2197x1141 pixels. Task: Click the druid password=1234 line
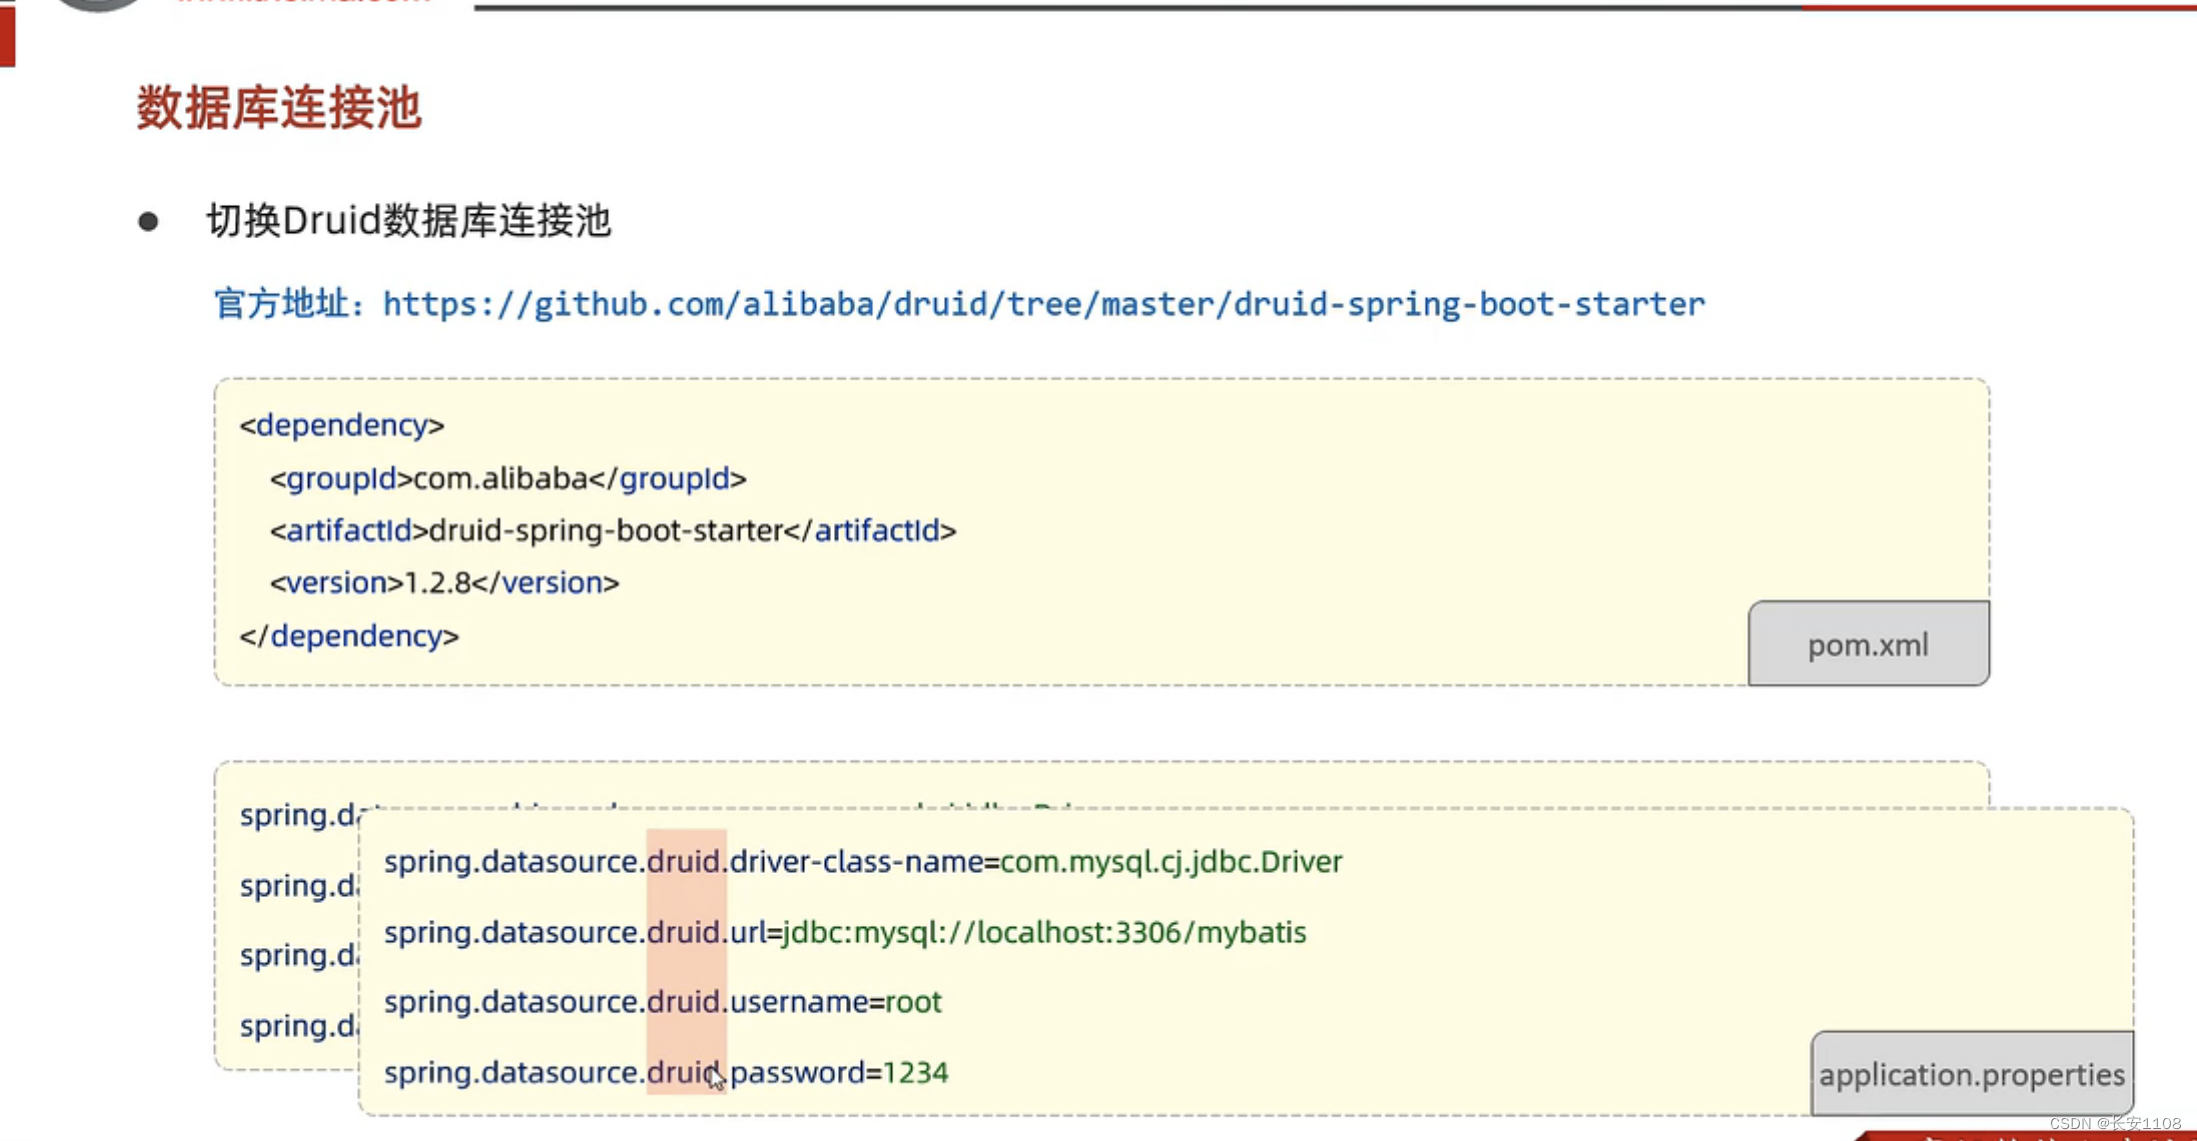pyautogui.click(x=666, y=1072)
